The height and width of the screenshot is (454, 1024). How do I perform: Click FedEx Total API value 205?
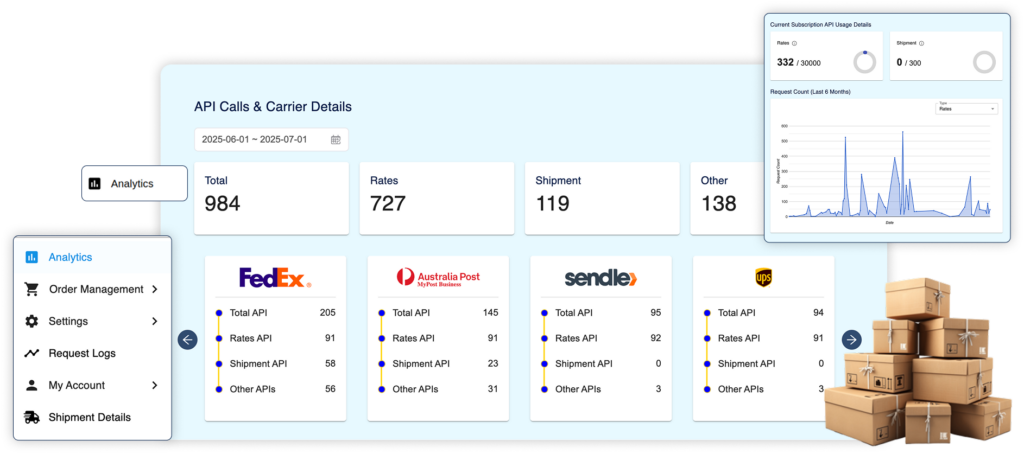coord(327,313)
